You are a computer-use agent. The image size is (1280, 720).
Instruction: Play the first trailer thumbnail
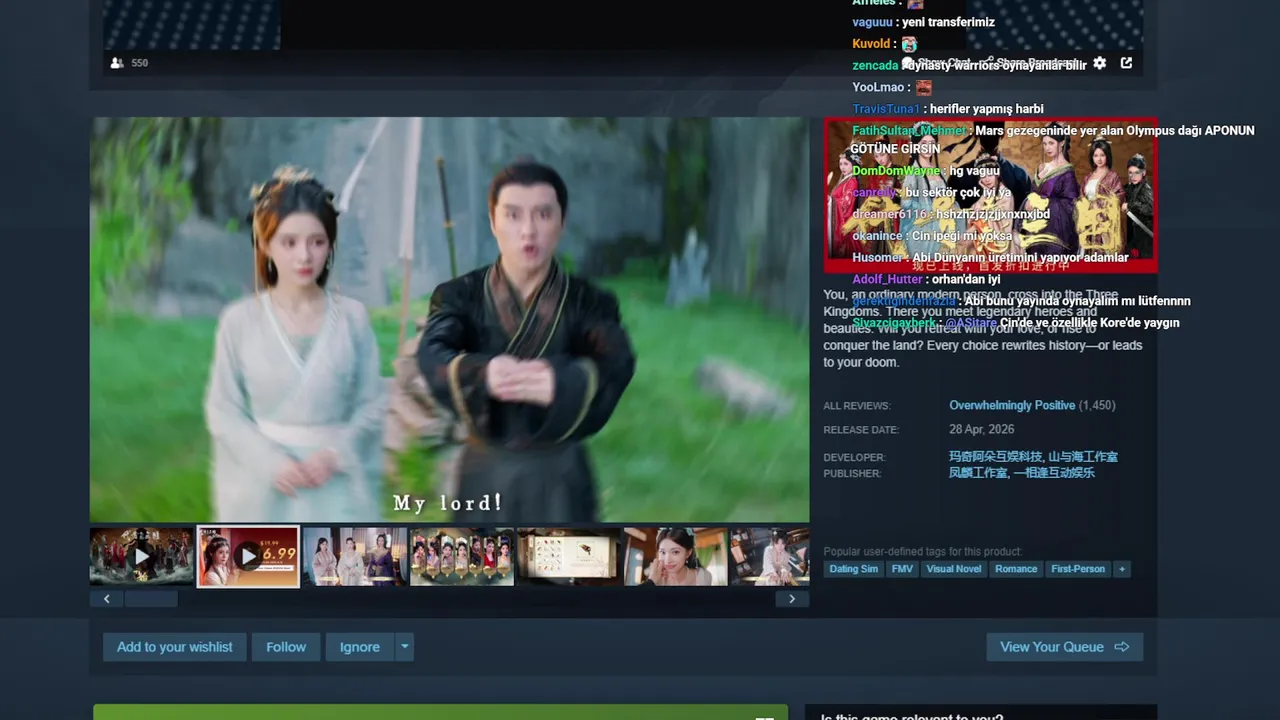coord(141,556)
